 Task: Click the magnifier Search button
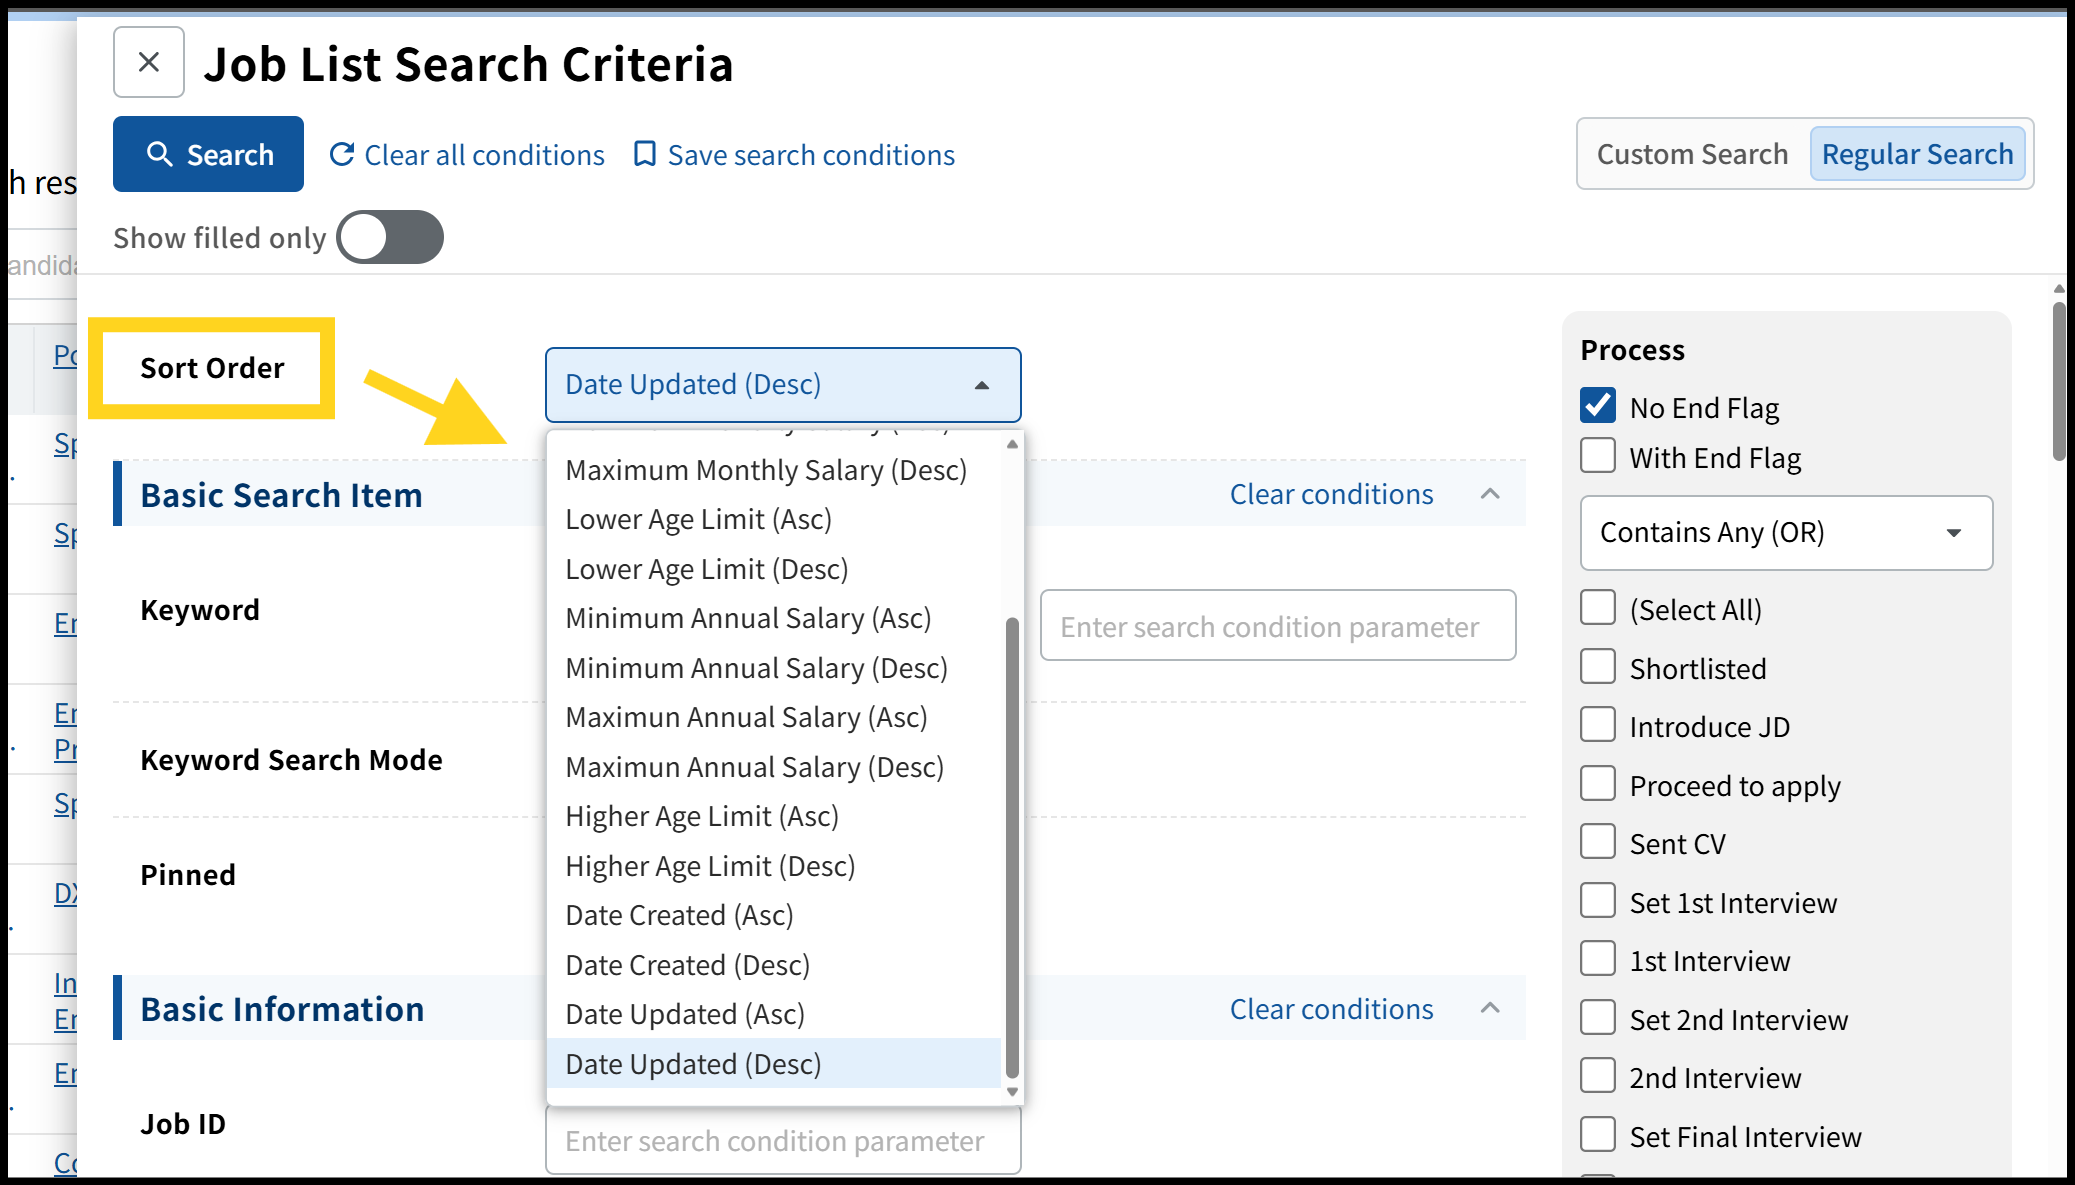point(208,155)
